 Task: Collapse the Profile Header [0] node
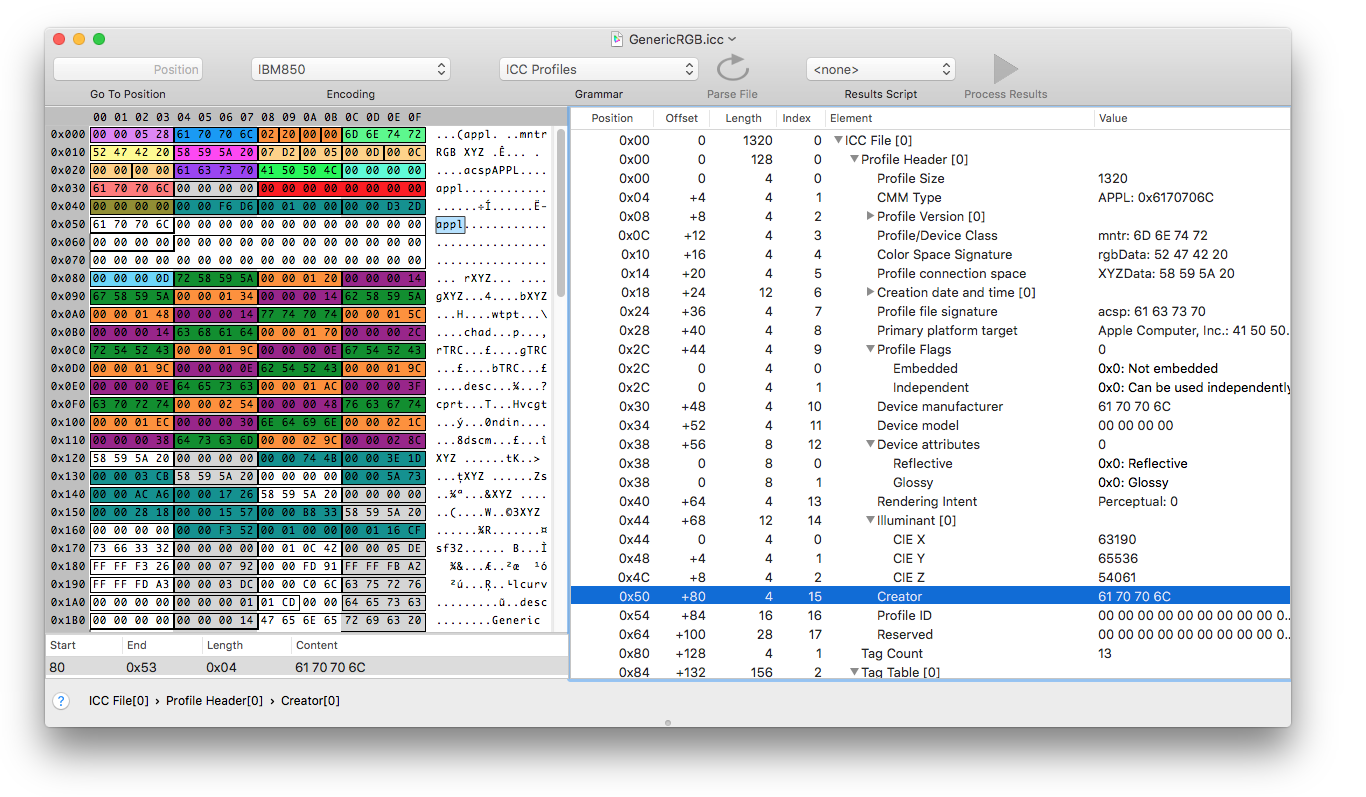(x=854, y=159)
